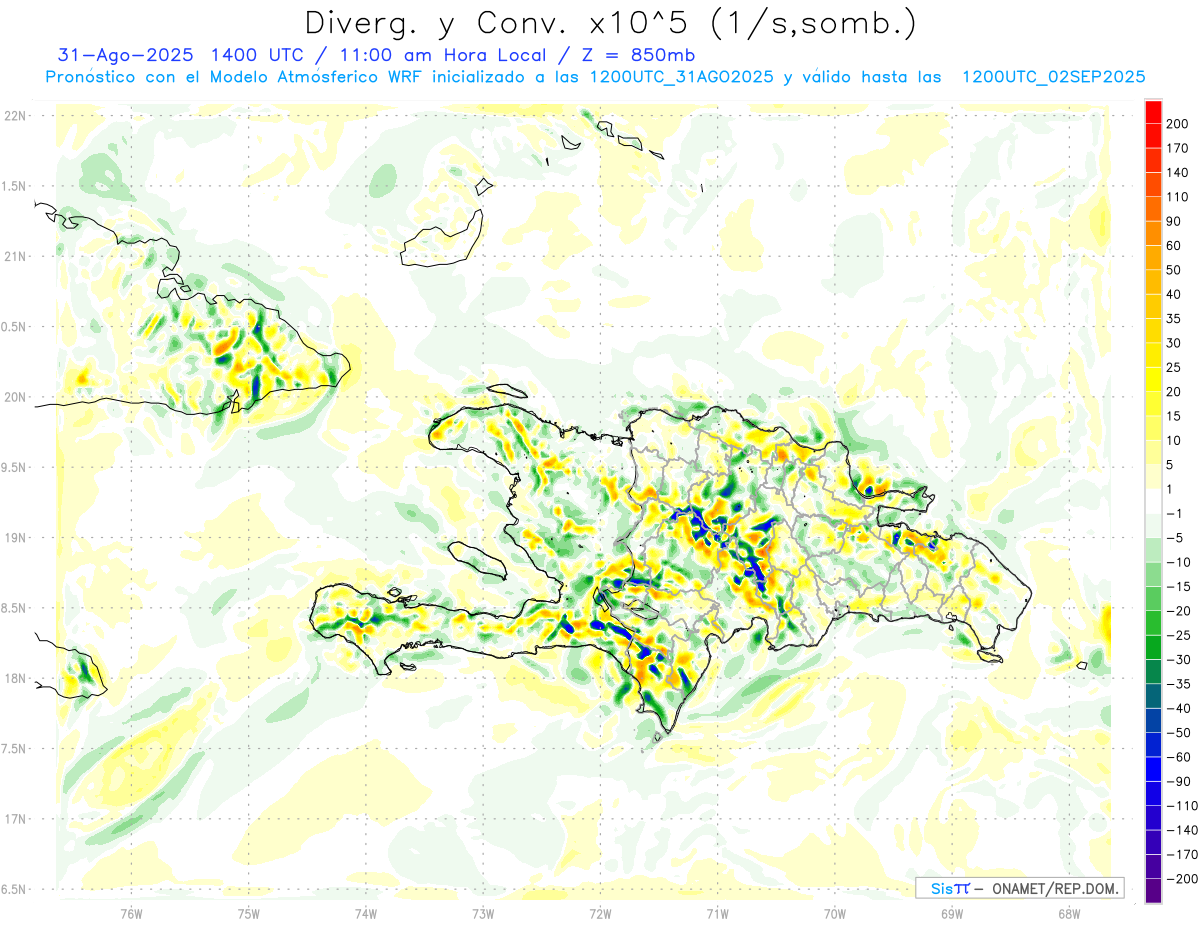Viewport: 1200px width, 927px height.
Task: Click the color bar value 15
Action: (1174, 416)
